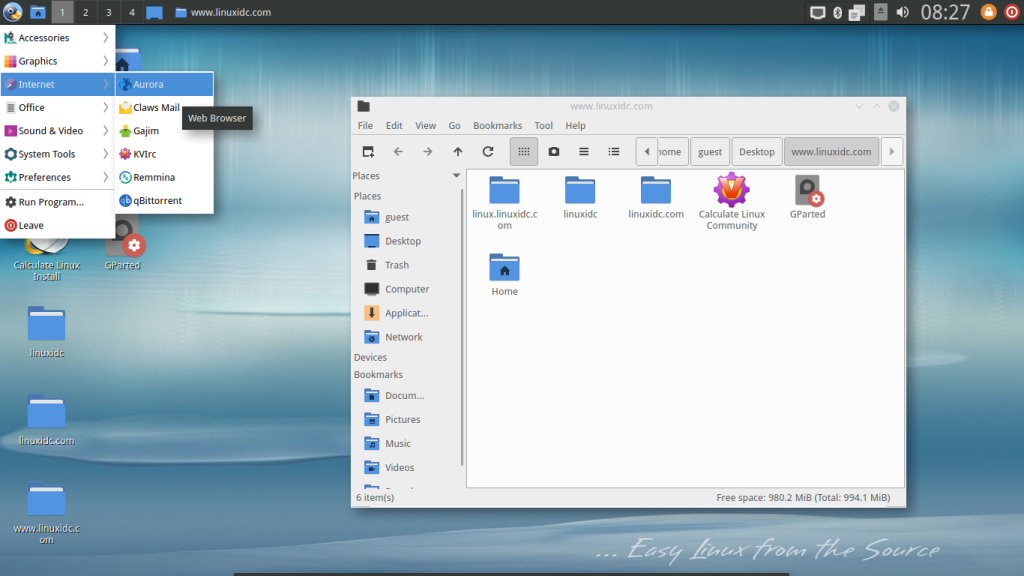Image resolution: width=1024 pixels, height=576 pixels.
Task: Expand the Devices section in the sidebar
Action: tap(372, 357)
